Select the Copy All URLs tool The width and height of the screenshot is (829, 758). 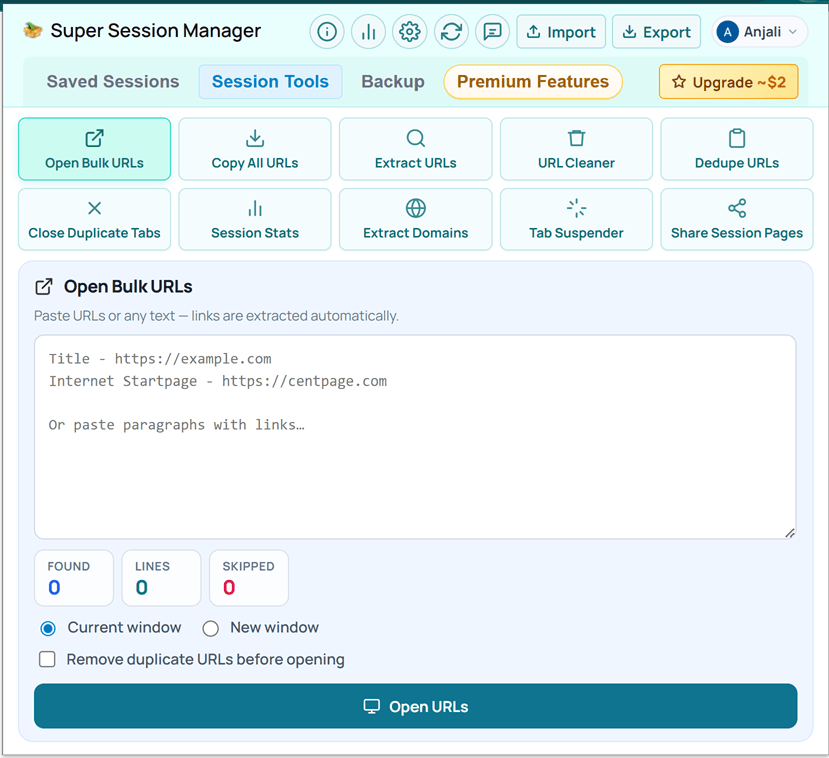[x=255, y=149]
